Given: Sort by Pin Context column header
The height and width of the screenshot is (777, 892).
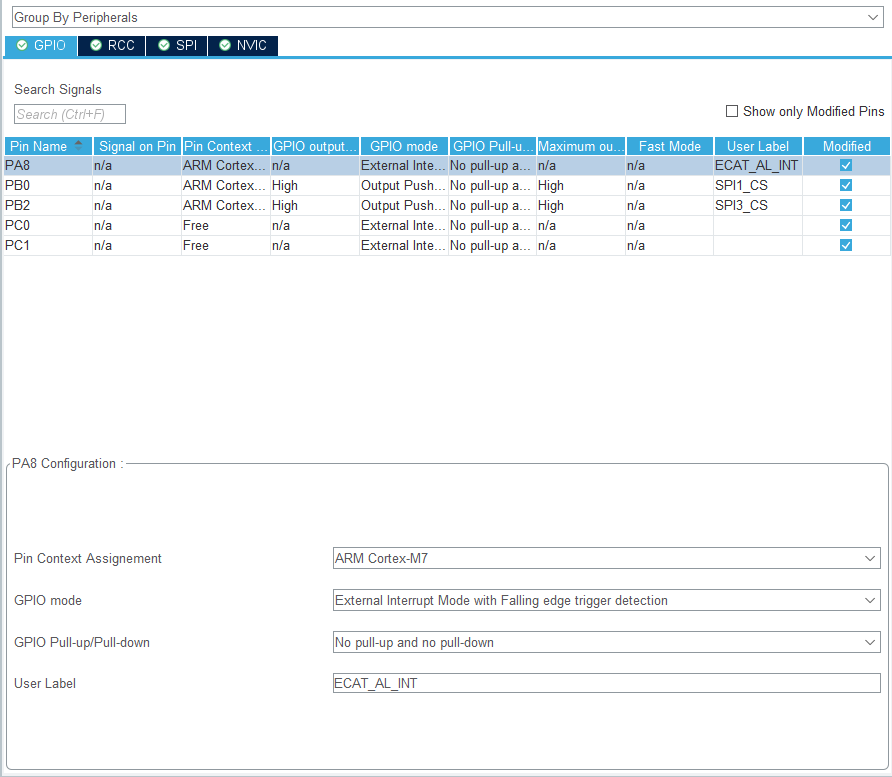Looking at the screenshot, I should pos(226,146).
